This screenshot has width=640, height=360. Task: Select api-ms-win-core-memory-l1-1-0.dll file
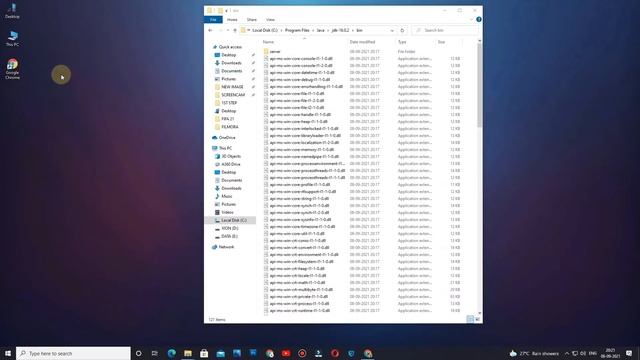302,149
